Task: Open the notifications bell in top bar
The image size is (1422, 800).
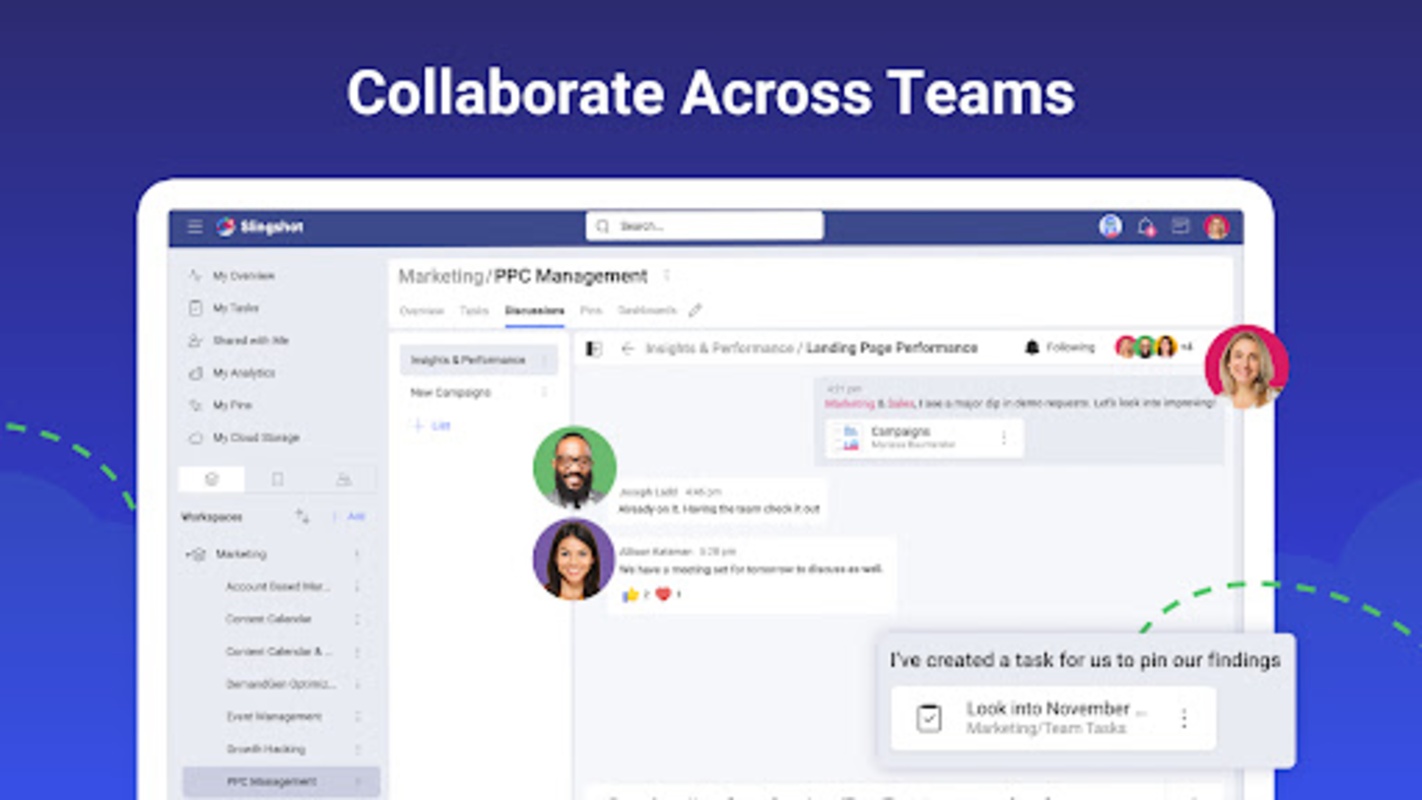Action: point(1146,227)
